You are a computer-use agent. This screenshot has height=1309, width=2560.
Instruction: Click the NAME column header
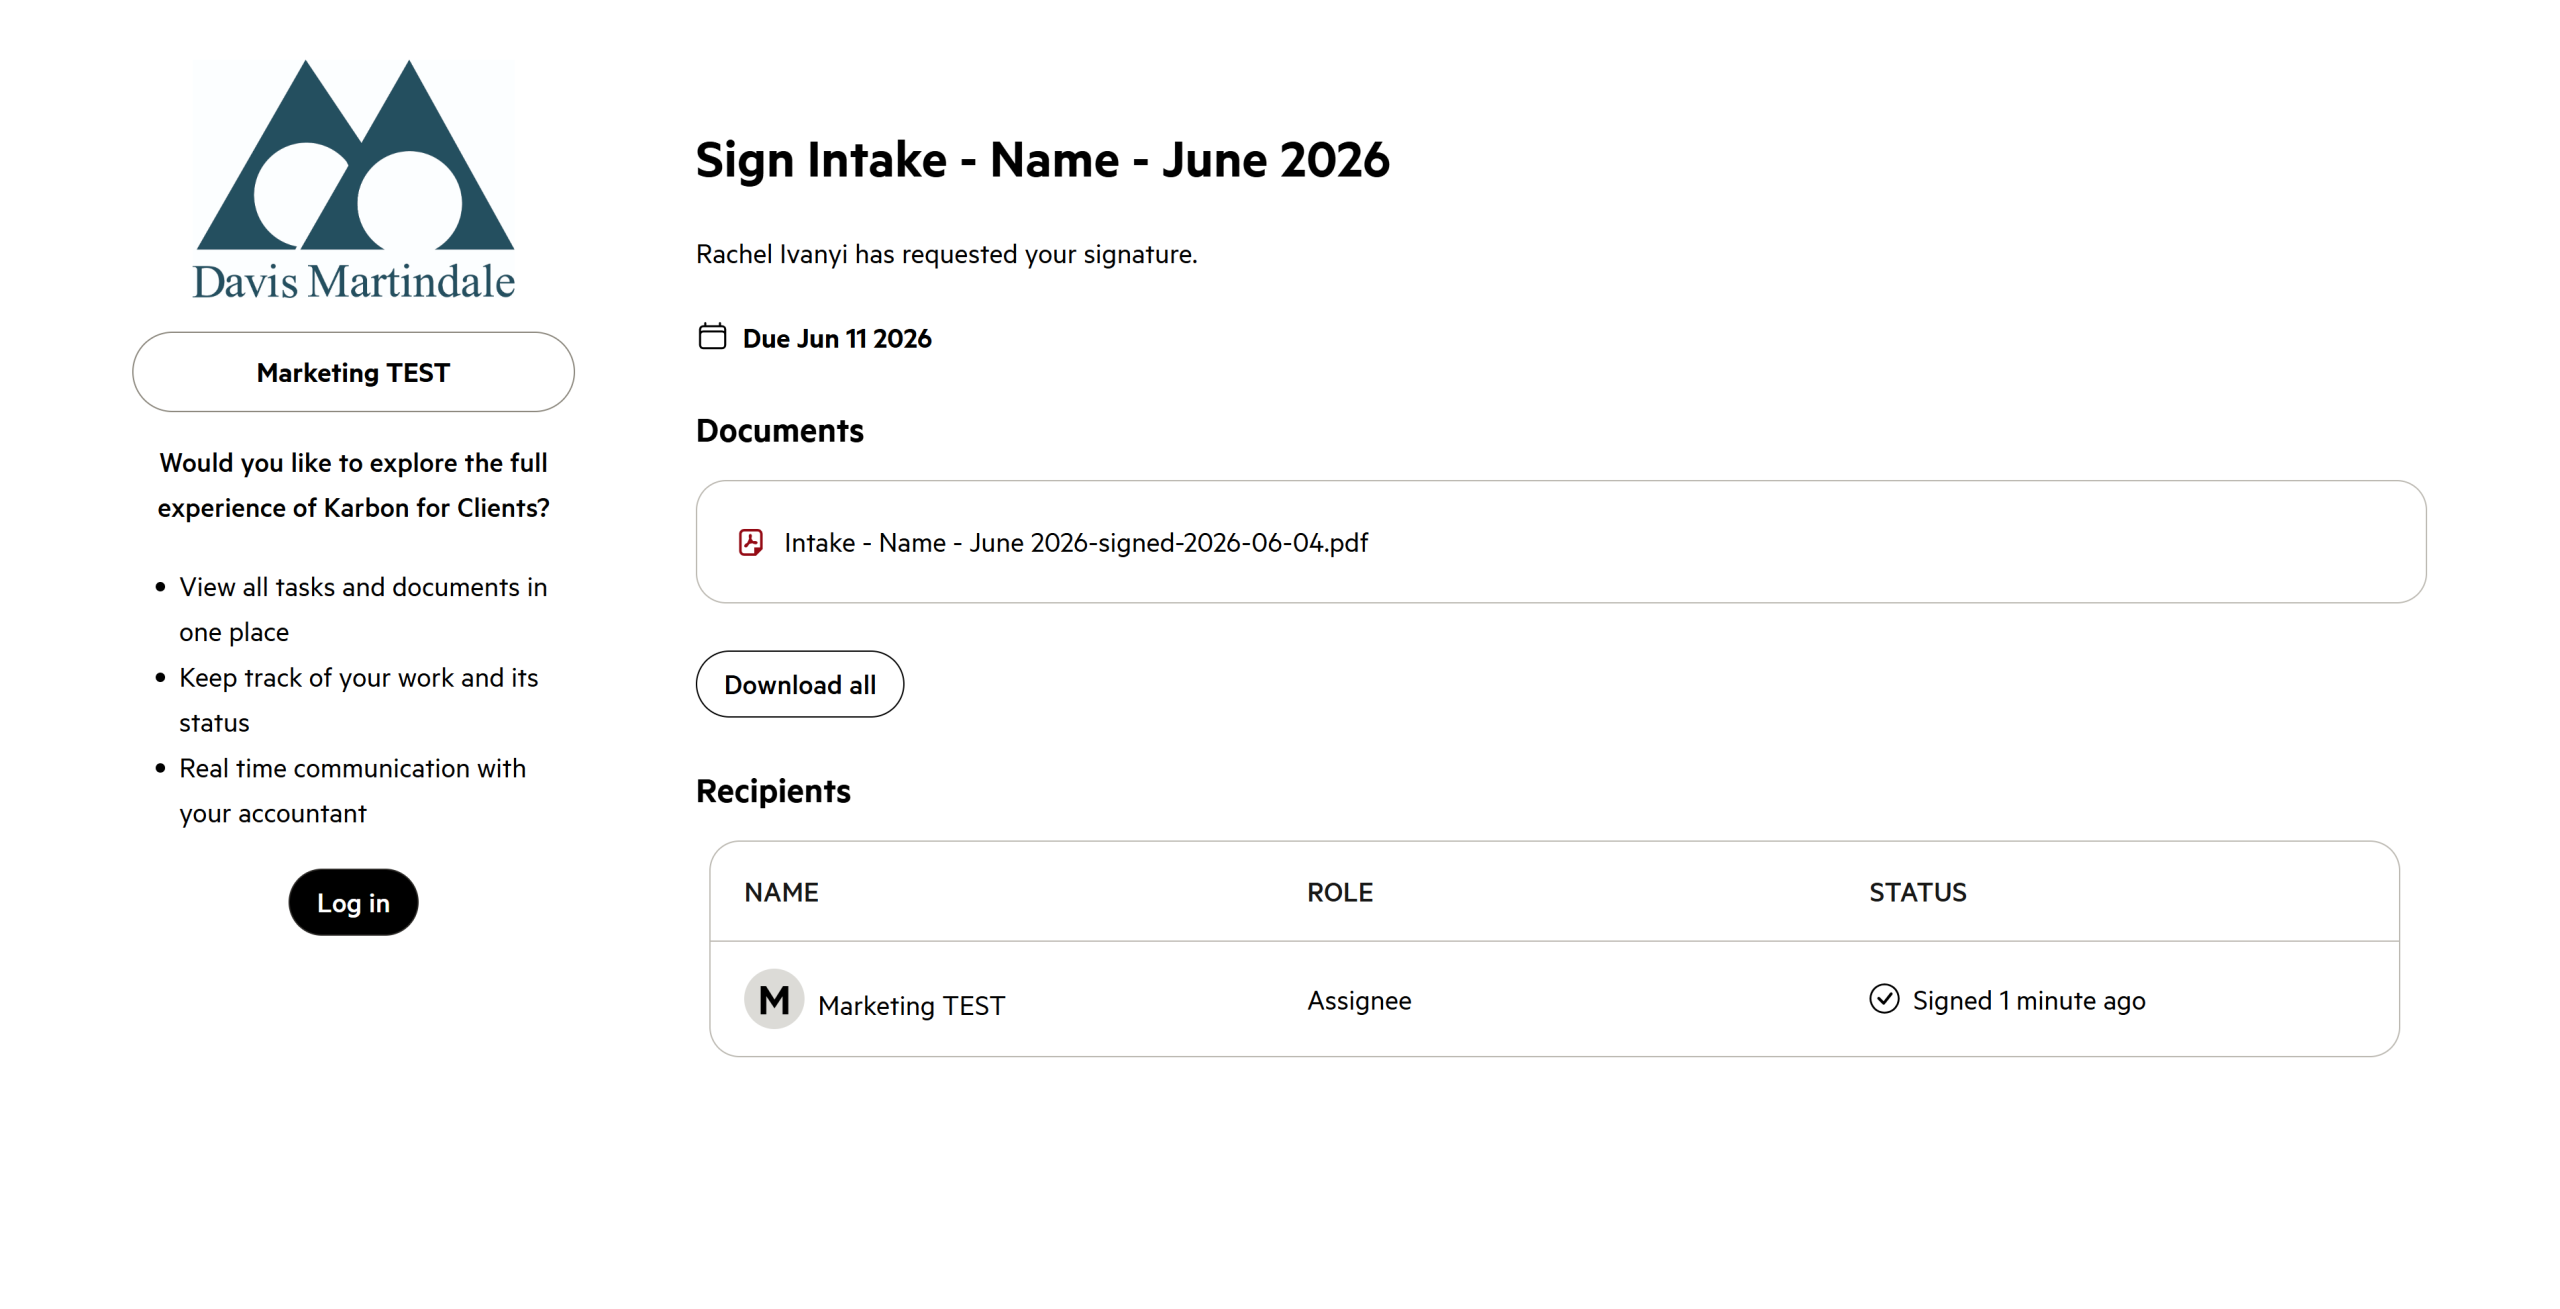(x=781, y=892)
